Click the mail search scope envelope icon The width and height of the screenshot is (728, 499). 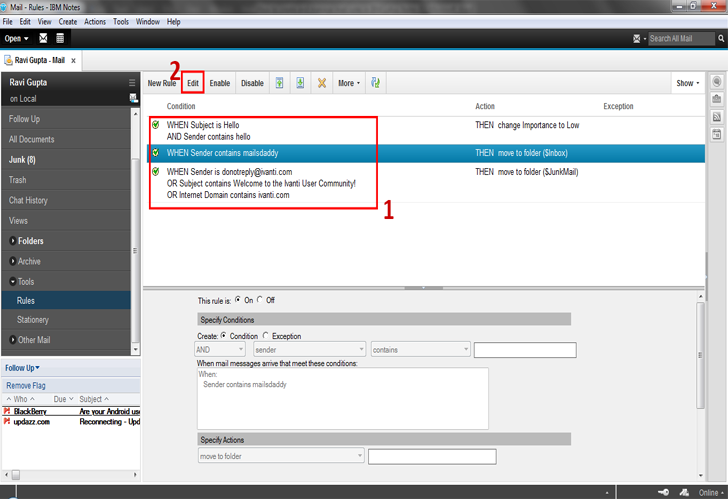637,39
